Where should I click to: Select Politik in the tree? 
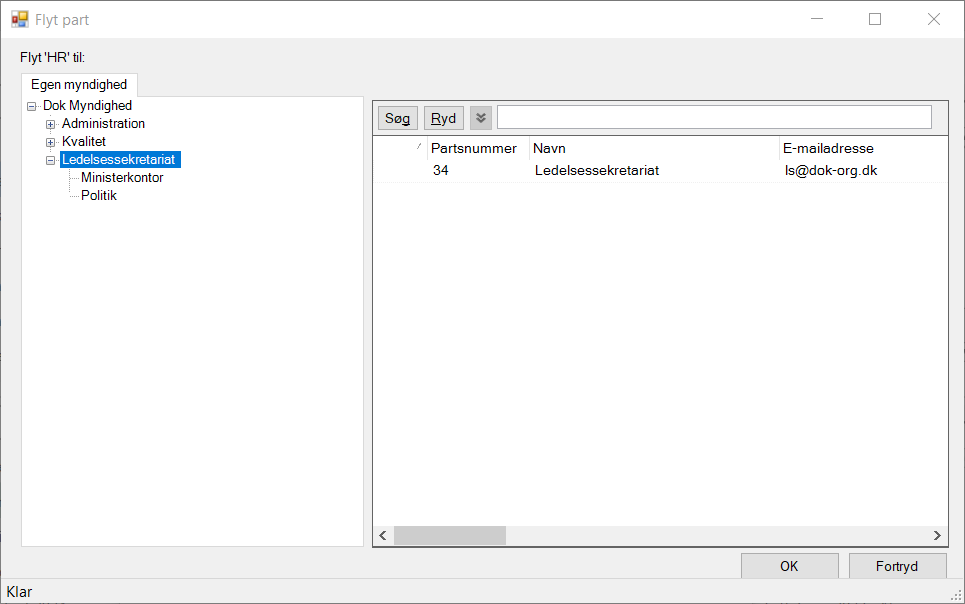(99, 196)
